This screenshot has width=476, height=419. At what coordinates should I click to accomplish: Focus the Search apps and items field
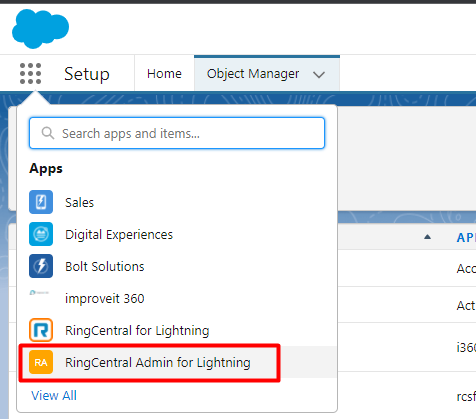coord(177,133)
